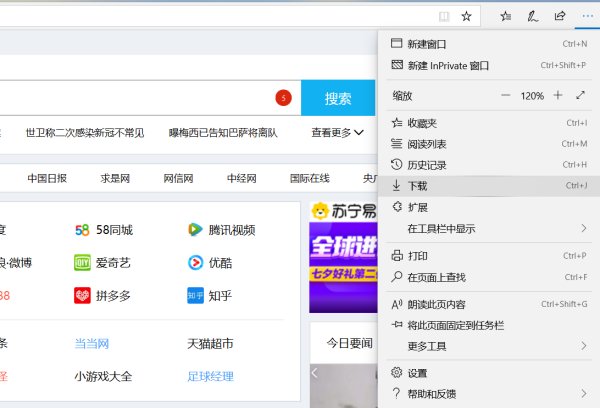Screen dimensions: 600x408
Task: Click the share page icon in toolbar
Action: click(x=560, y=16)
